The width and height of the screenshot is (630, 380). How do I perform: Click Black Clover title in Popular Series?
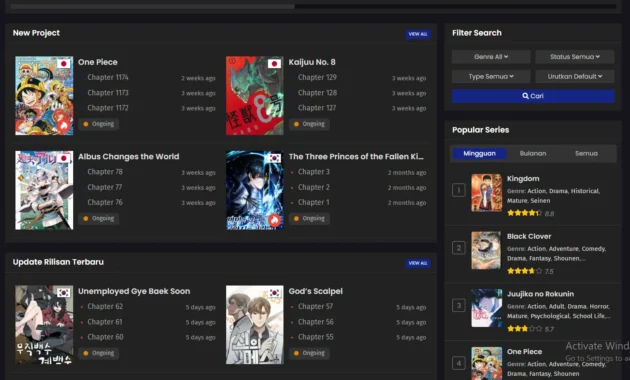[529, 237]
